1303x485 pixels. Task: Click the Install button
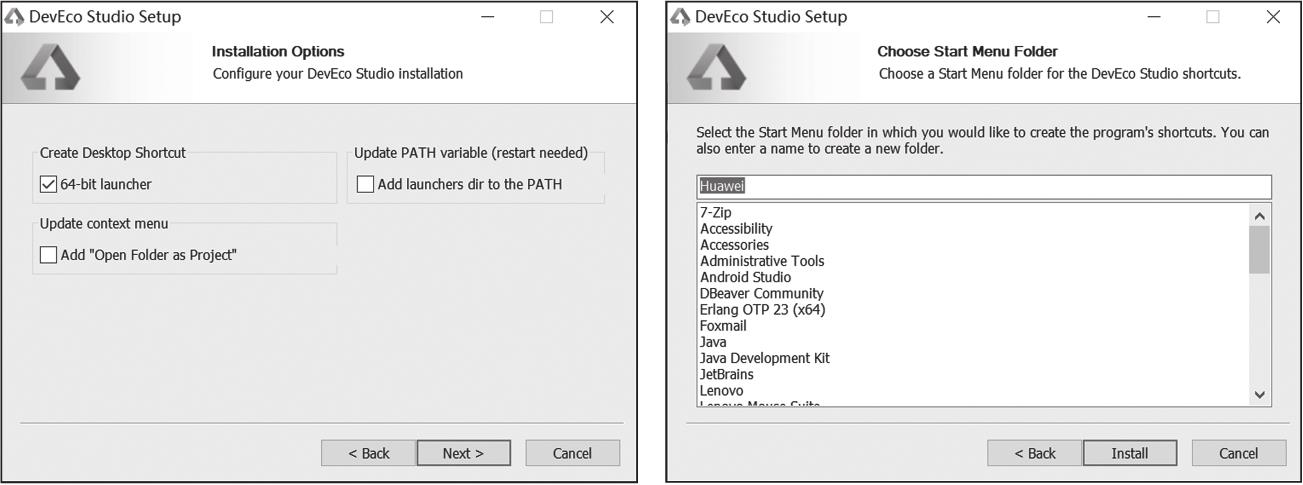pyautogui.click(x=1129, y=453)
